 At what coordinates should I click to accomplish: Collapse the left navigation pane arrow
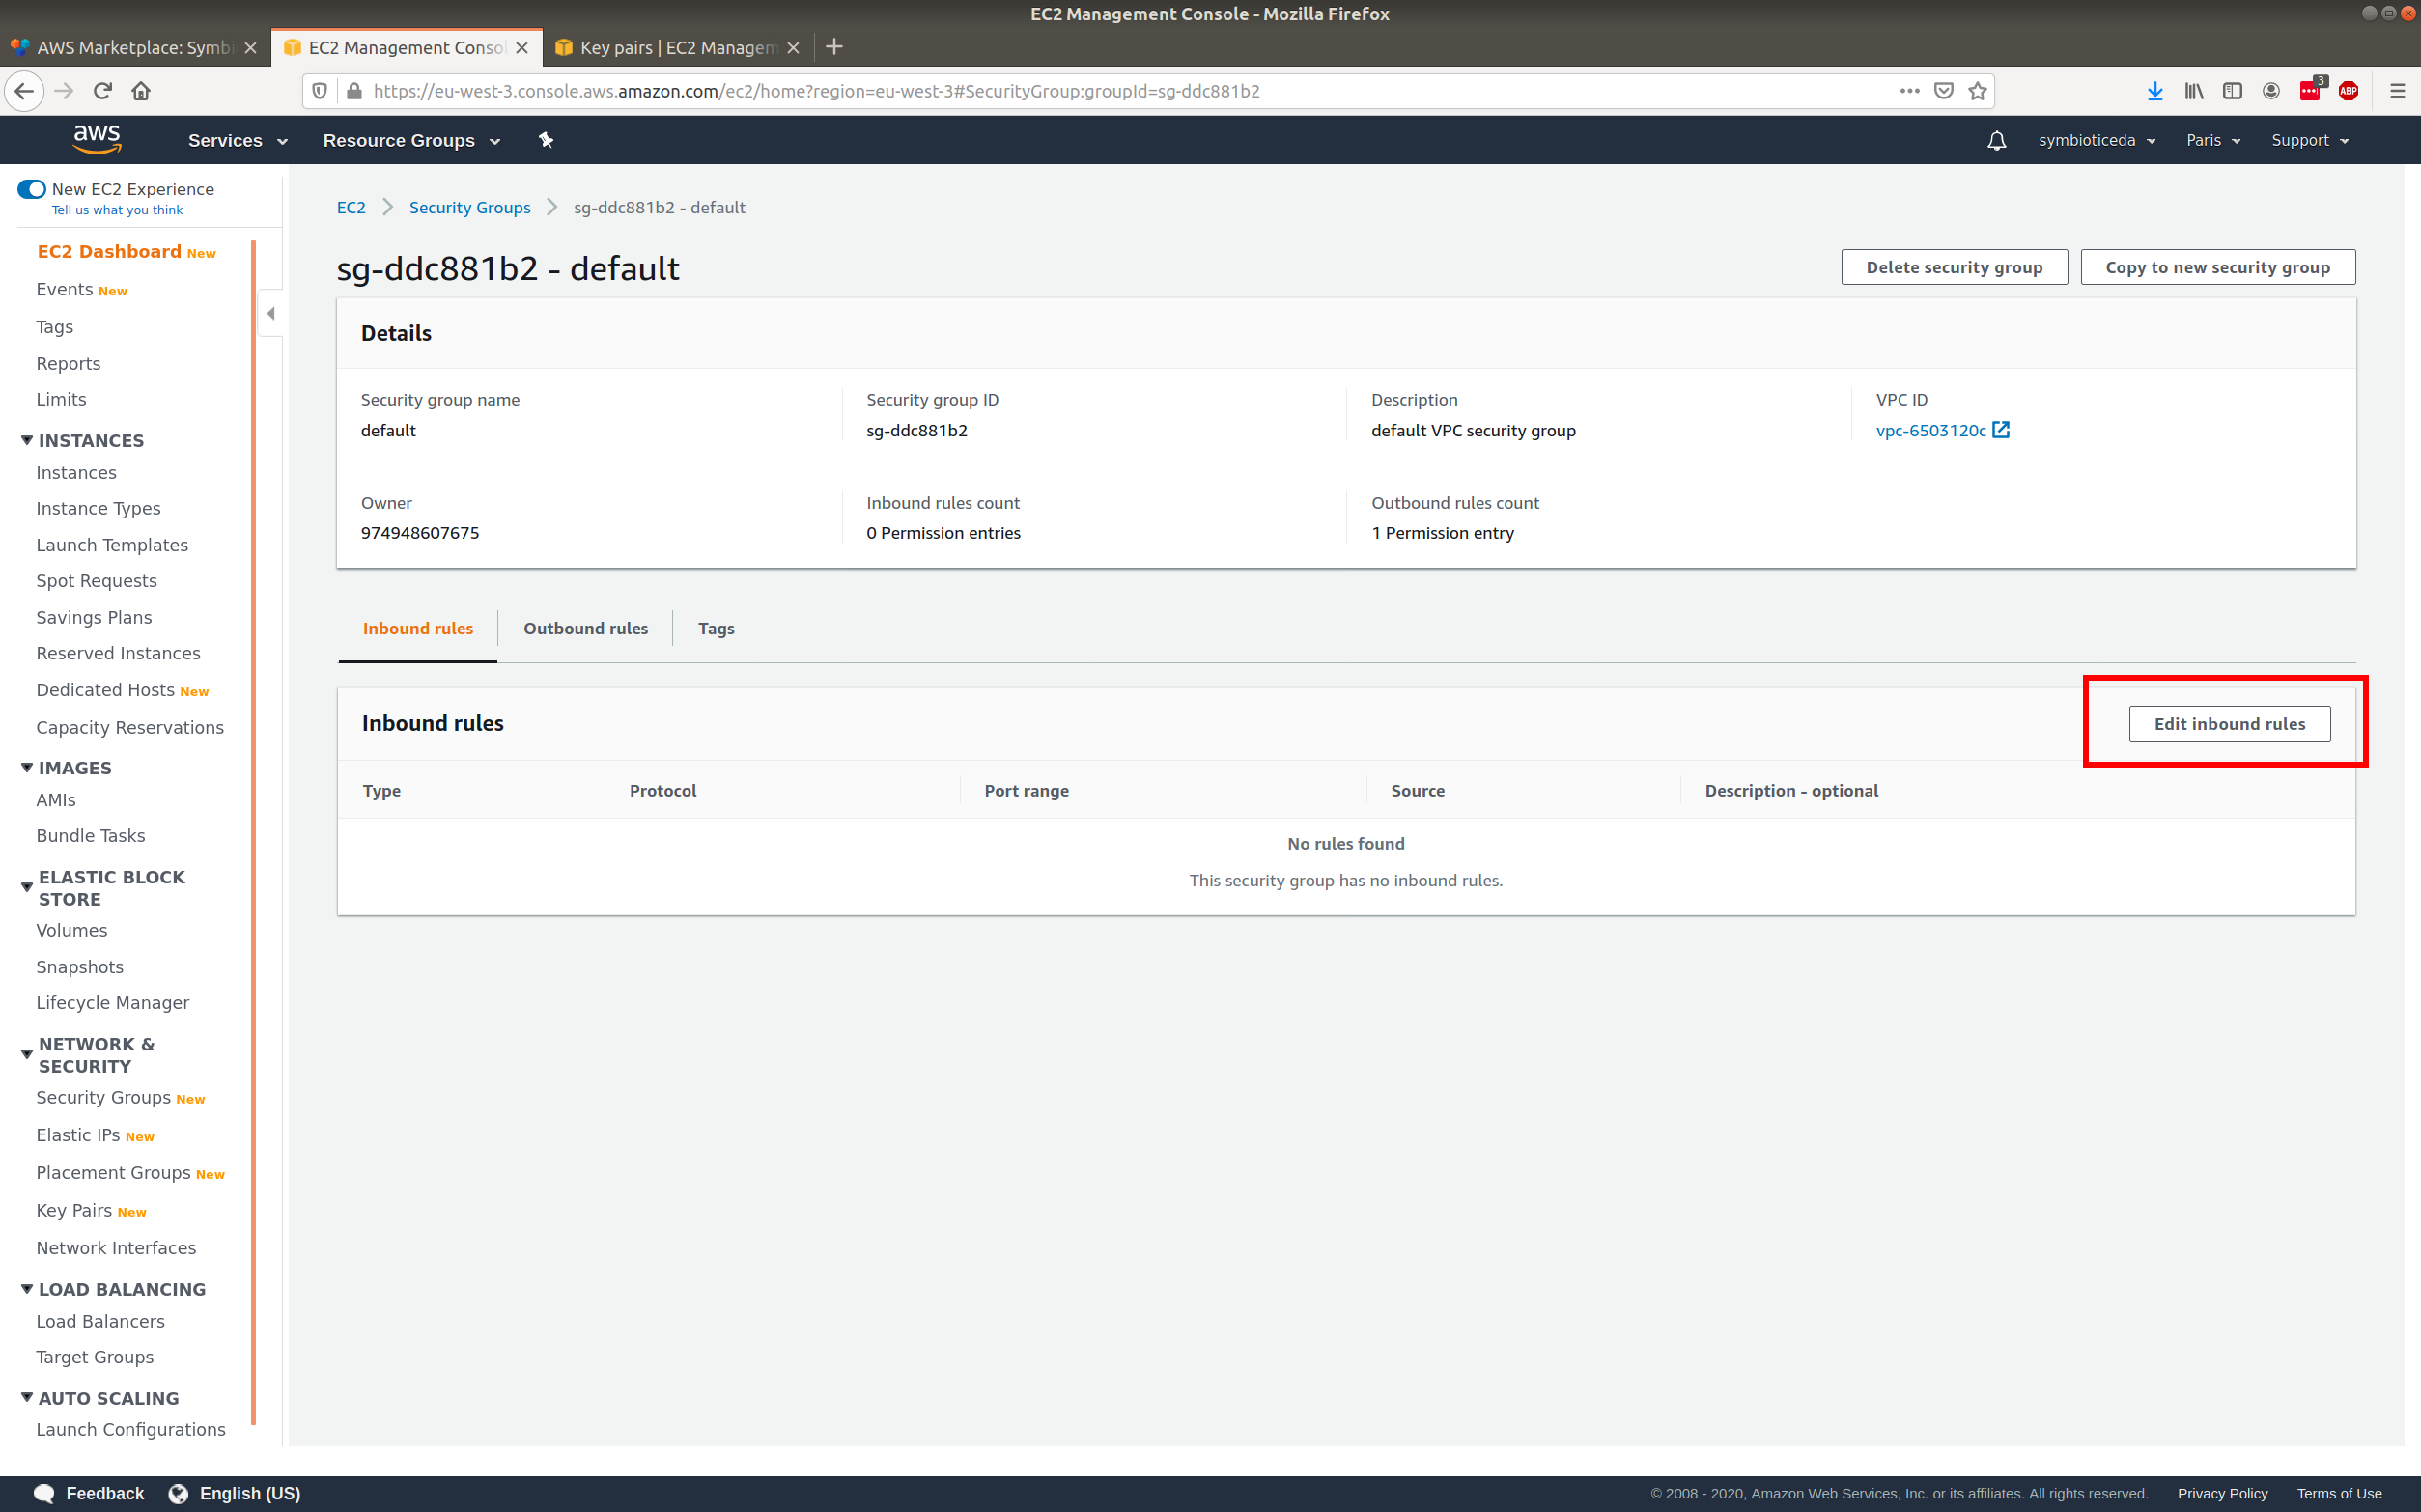click(x=270, y=313)
